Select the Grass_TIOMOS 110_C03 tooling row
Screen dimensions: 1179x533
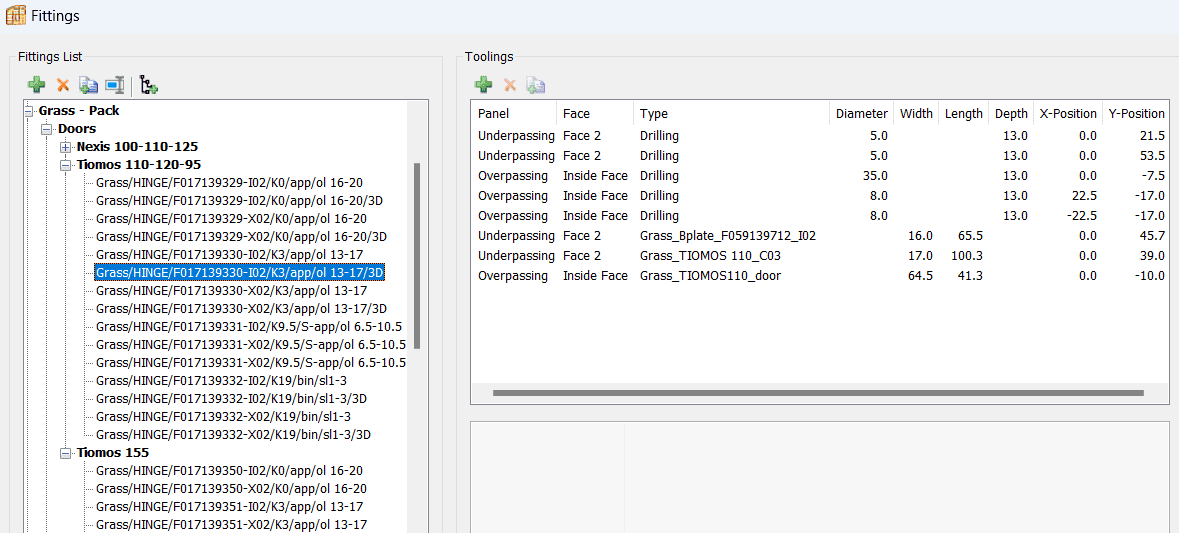click(820, 256)
